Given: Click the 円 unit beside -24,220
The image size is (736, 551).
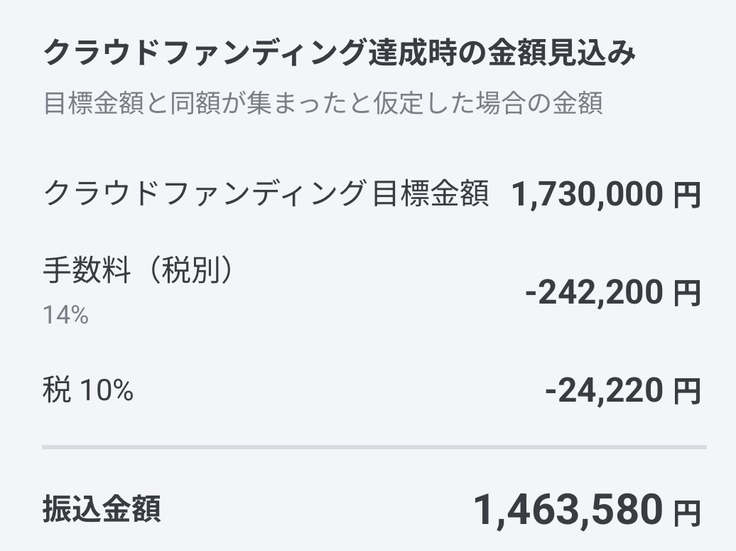Looking at the screenshot, I should pos(686,391).
